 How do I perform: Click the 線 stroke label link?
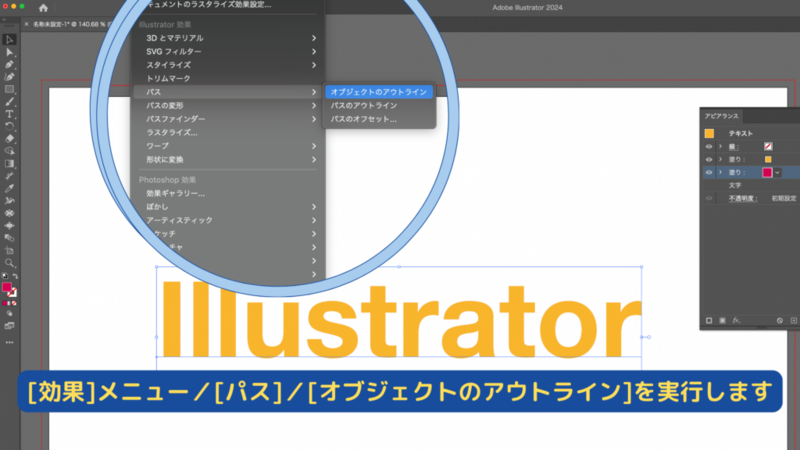pyautogui.click(x=734, y=146)
